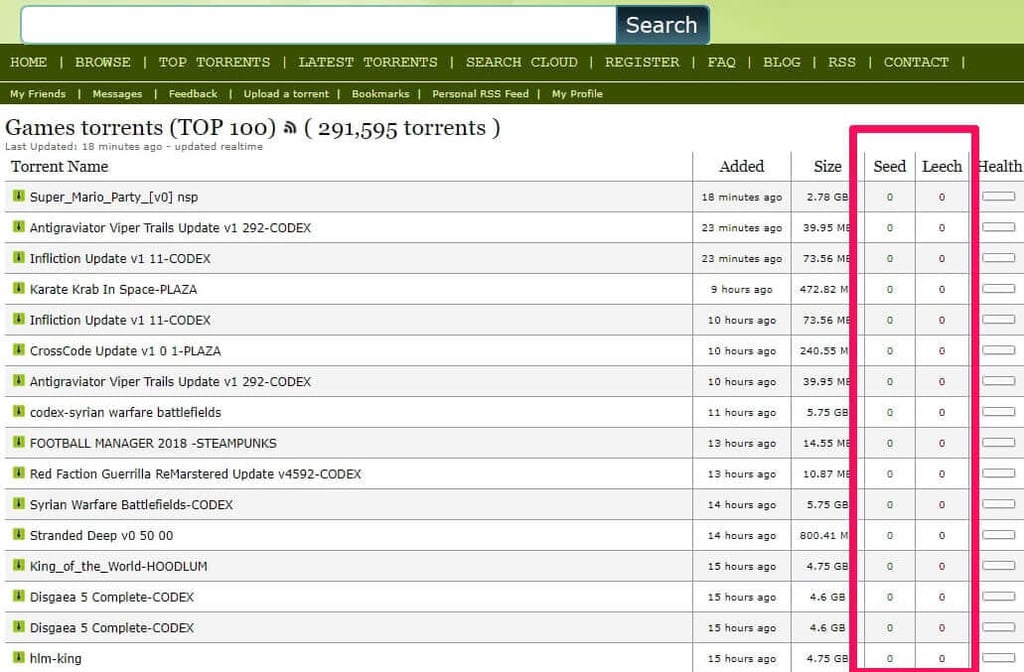Click the Search button
The width and height of the screenshot is (1024, 672).
point(662,25)
